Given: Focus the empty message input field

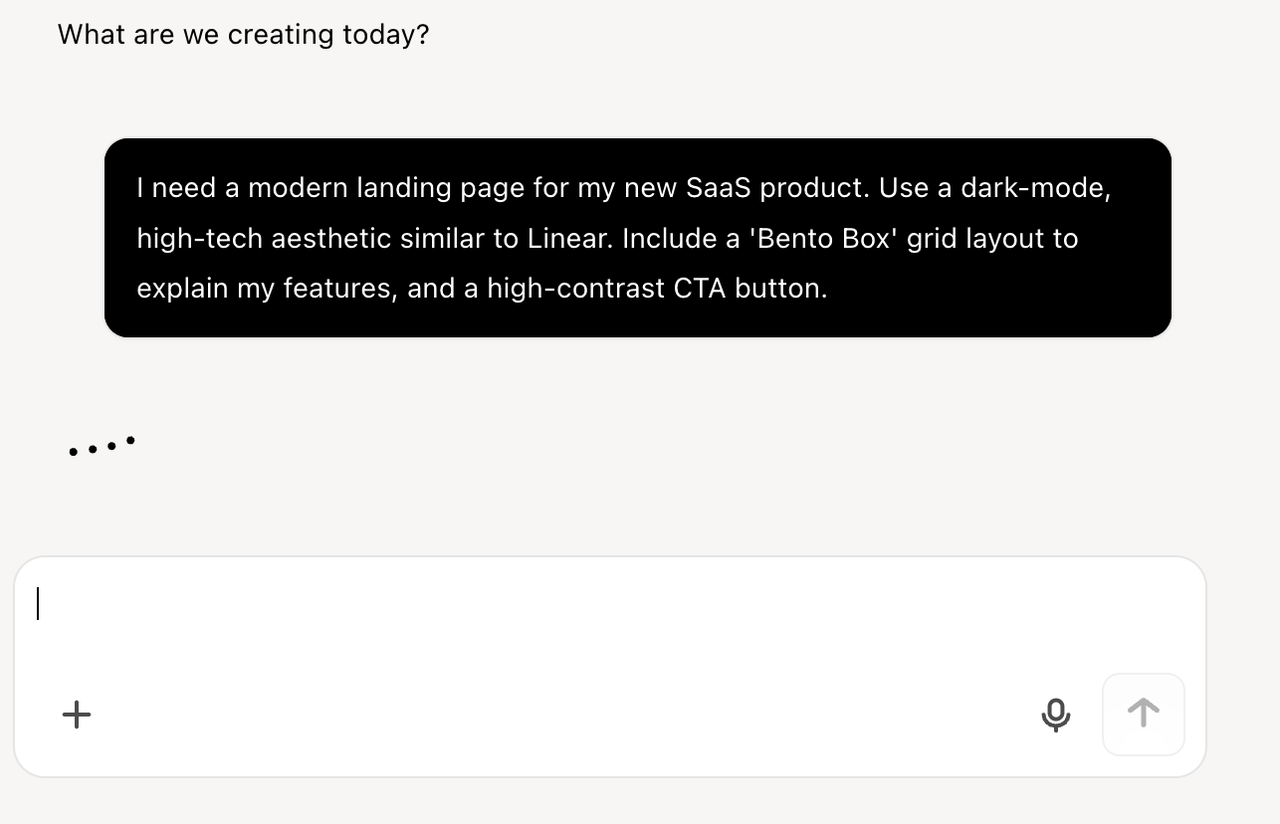Looking at the screenshot, I should (x=600, y=620).
